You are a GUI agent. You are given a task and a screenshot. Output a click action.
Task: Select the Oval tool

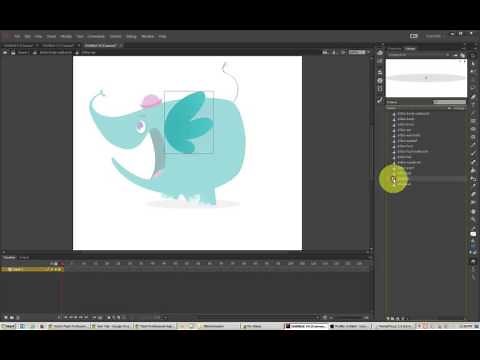point(473,129)
